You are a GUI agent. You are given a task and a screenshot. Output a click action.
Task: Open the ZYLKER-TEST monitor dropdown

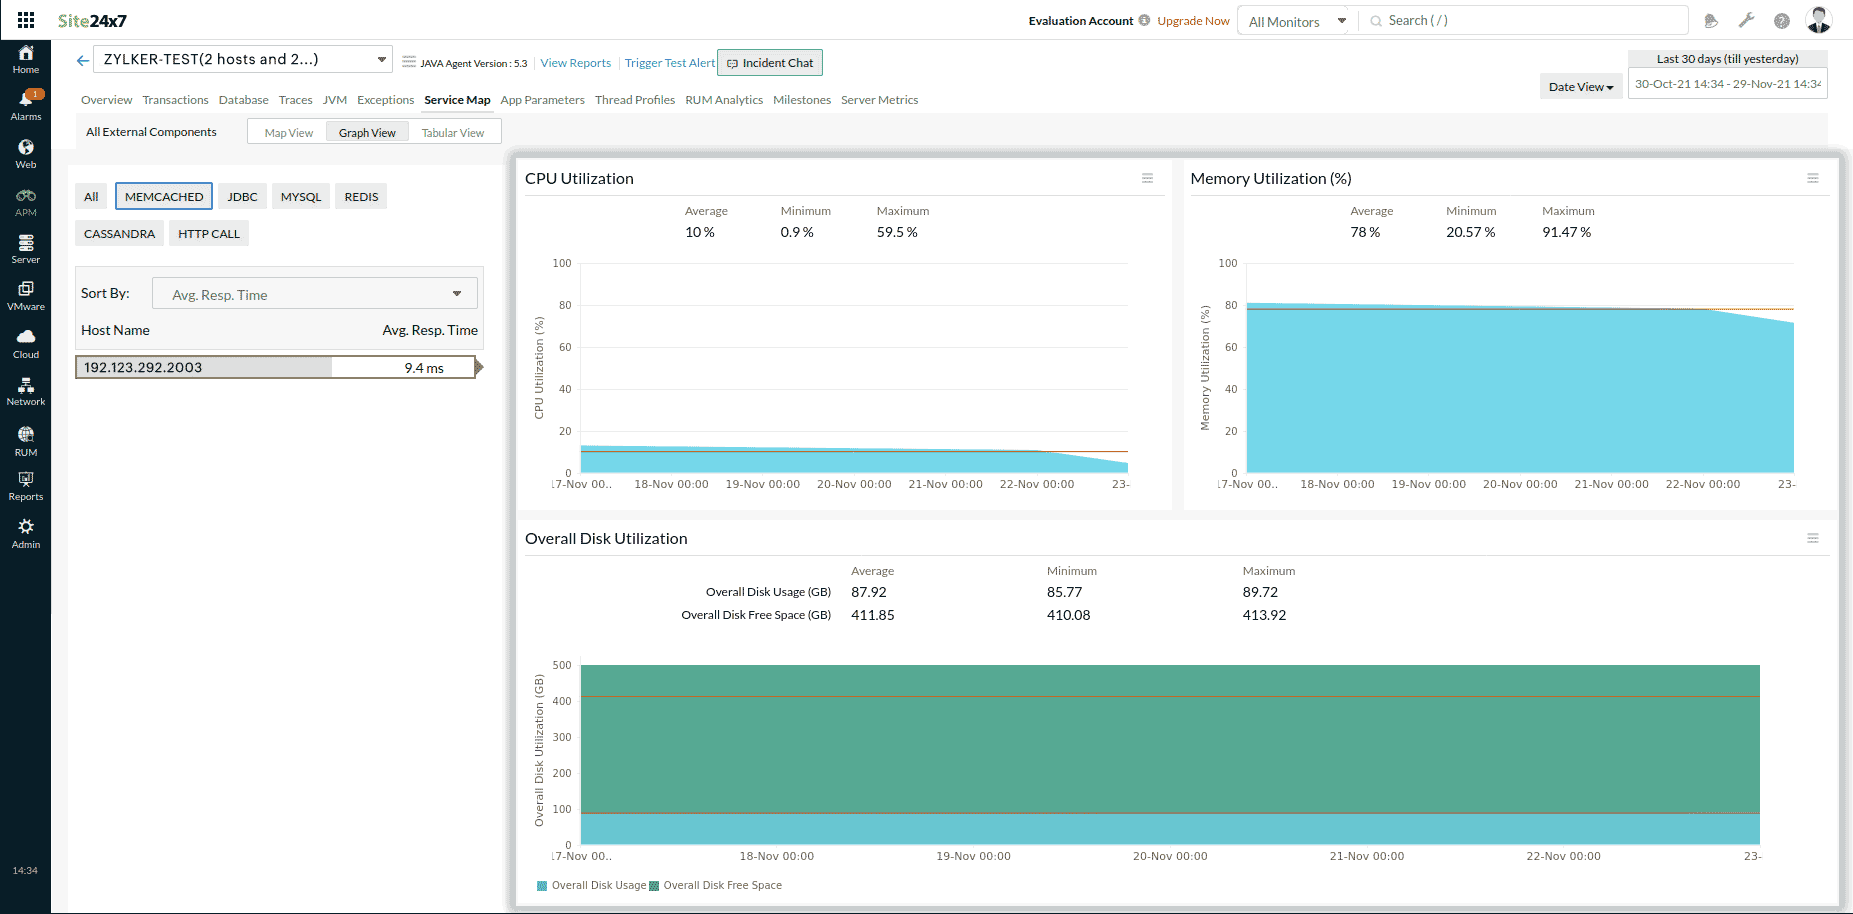coord(242,59)
